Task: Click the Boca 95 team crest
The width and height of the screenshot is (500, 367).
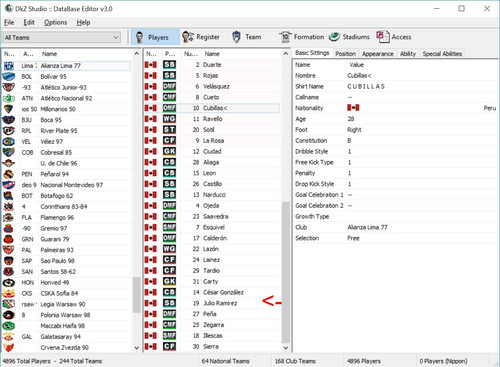Action: tap(9, 120)
